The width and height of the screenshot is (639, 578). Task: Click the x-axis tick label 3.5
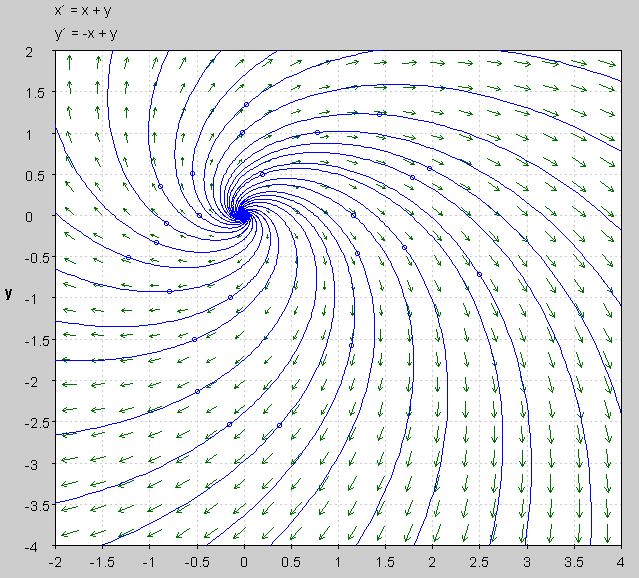pyautogui.click(x=574, y=563)
